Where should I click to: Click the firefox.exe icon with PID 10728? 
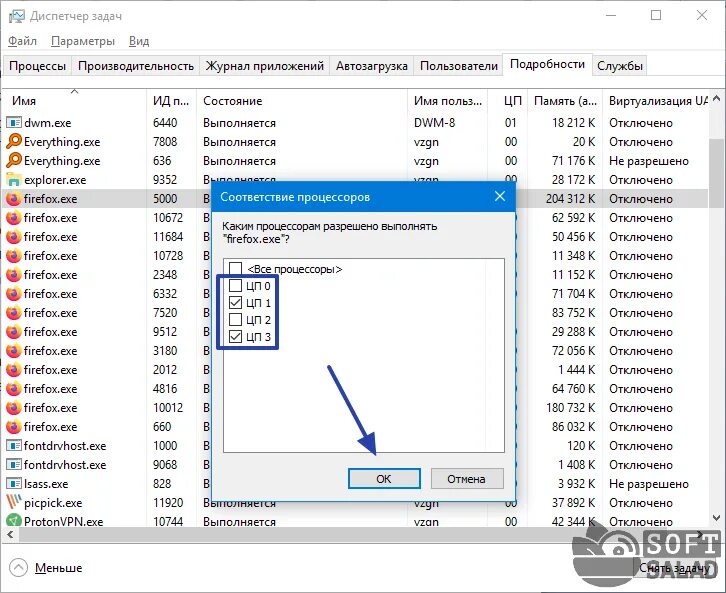pyautogui.click(x=14, y=256)
